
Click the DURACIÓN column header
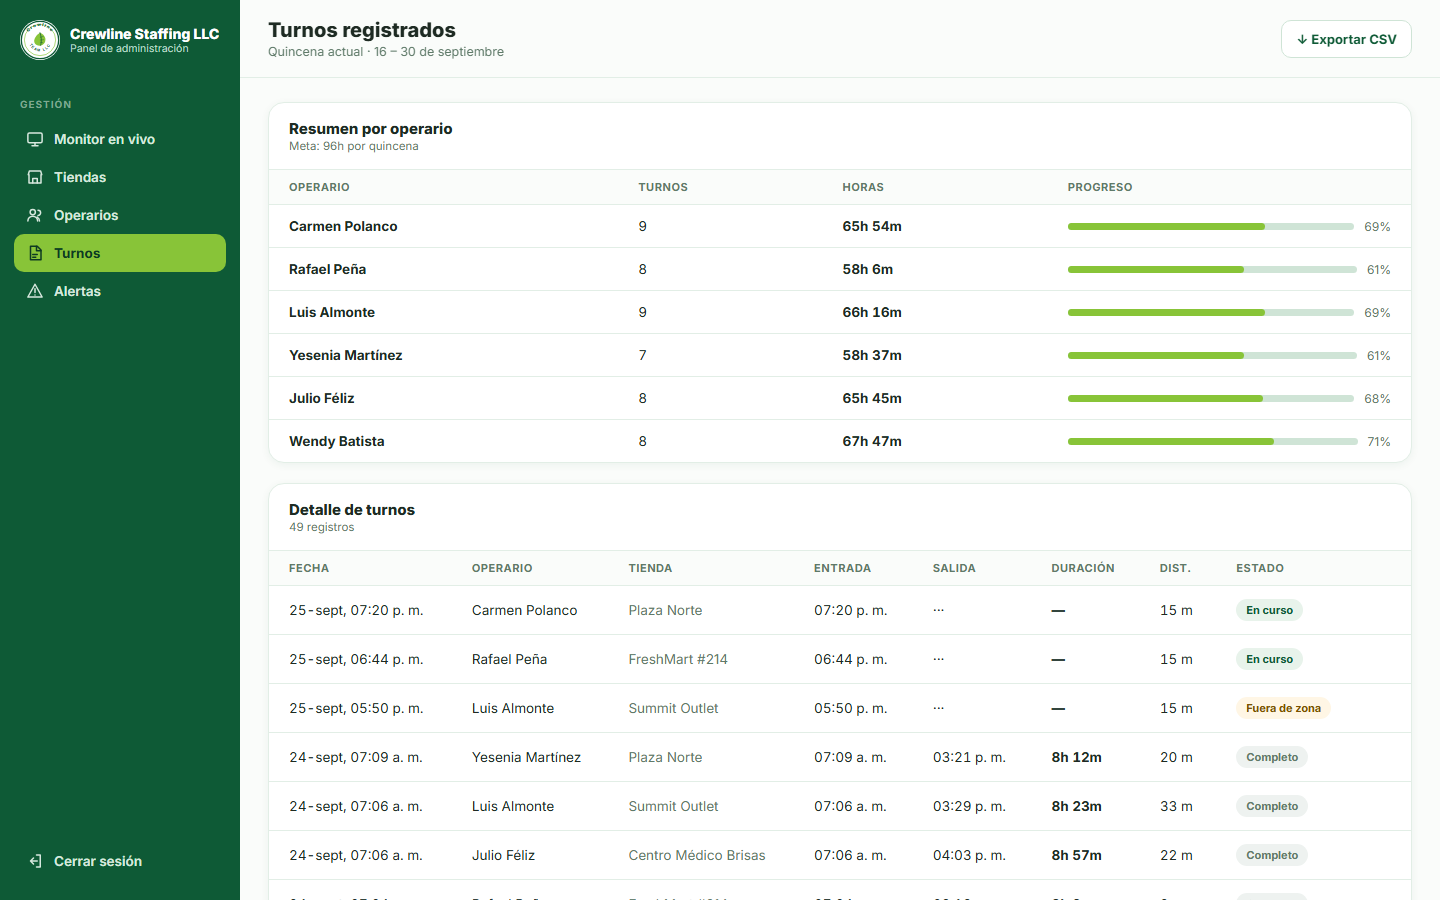pos(1083,568)
